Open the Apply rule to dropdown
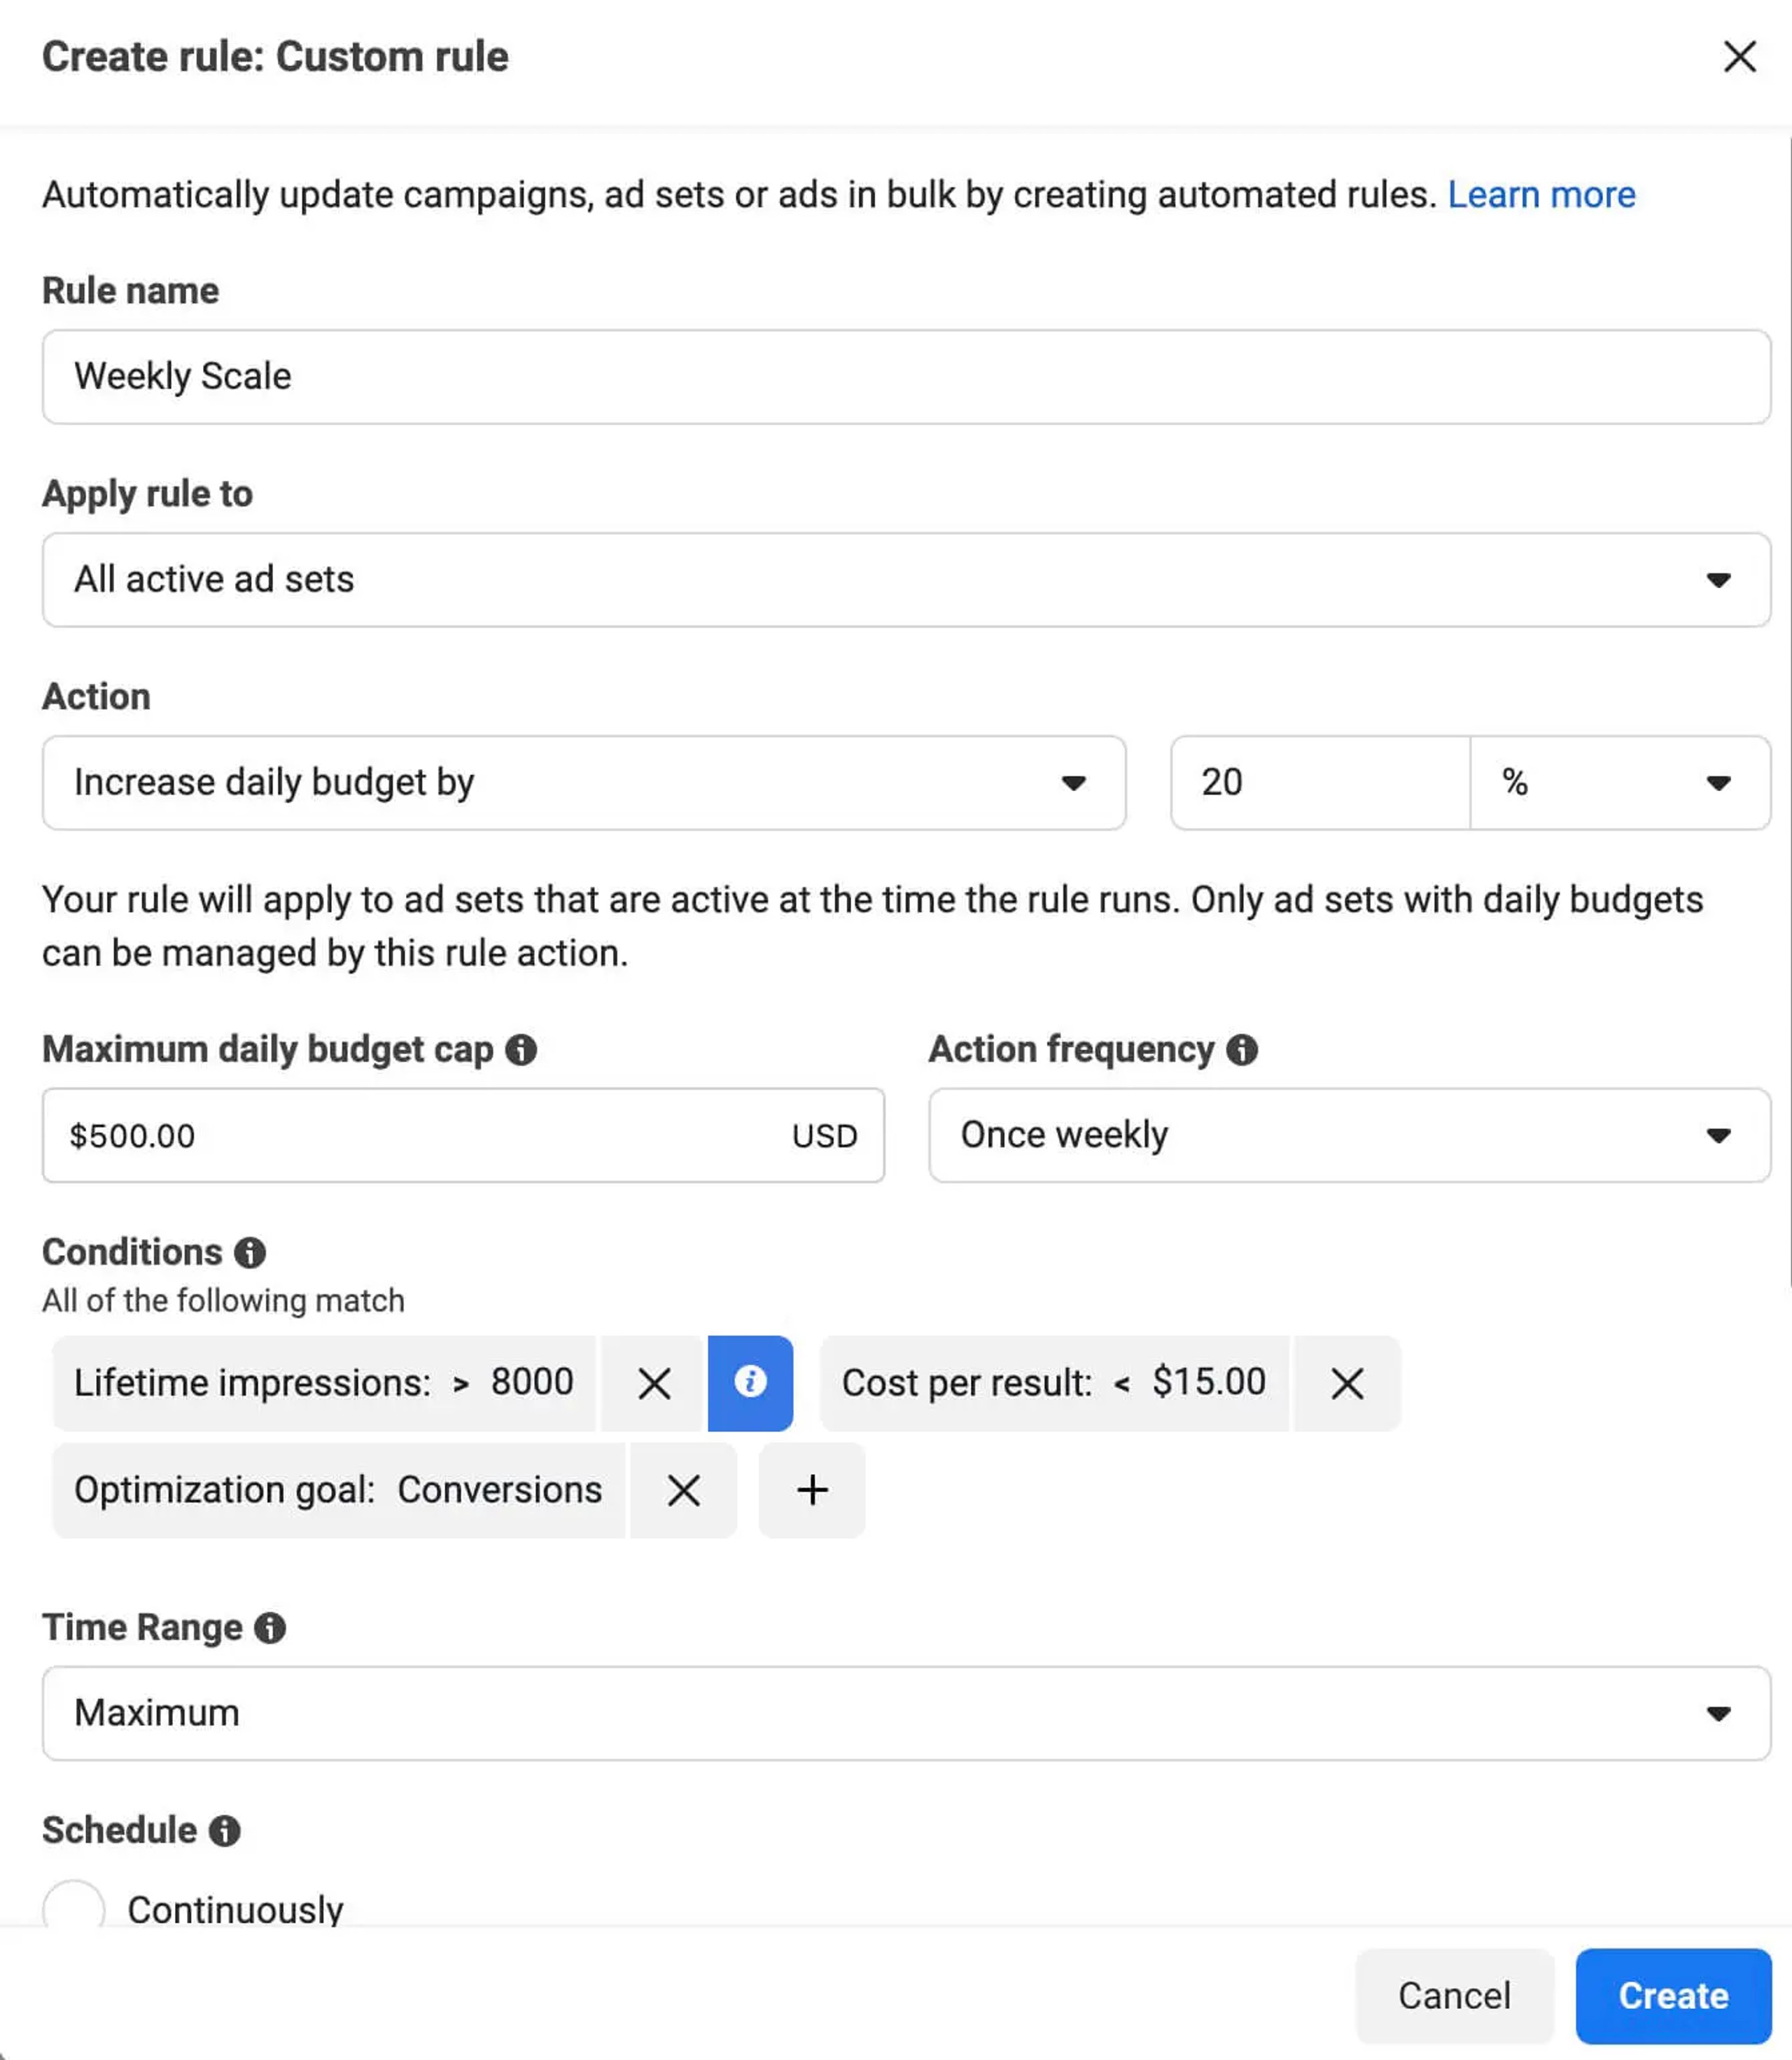This screenshot has height=2060, width=1792. click(905, 580)
